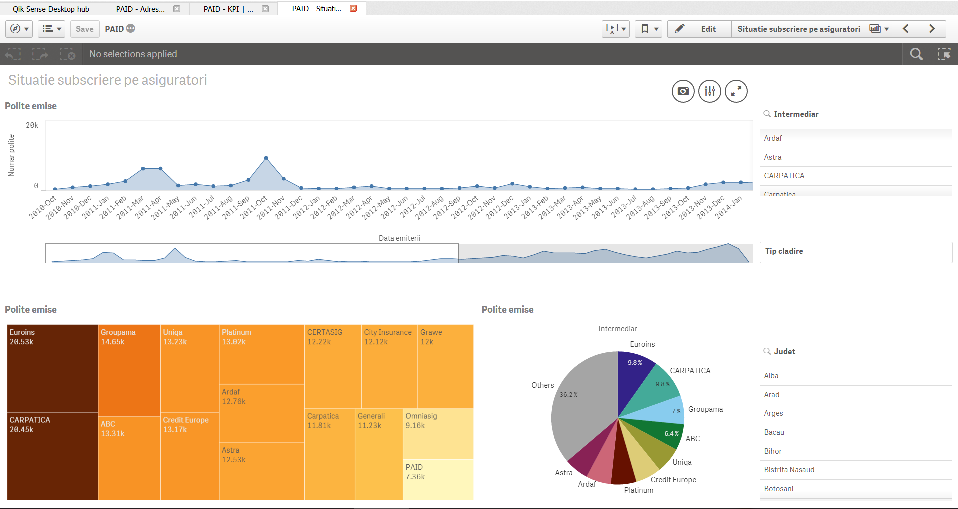Open the bookmarks dropdown
This screenshot has width=958, height=509.
tap(648, 29)
